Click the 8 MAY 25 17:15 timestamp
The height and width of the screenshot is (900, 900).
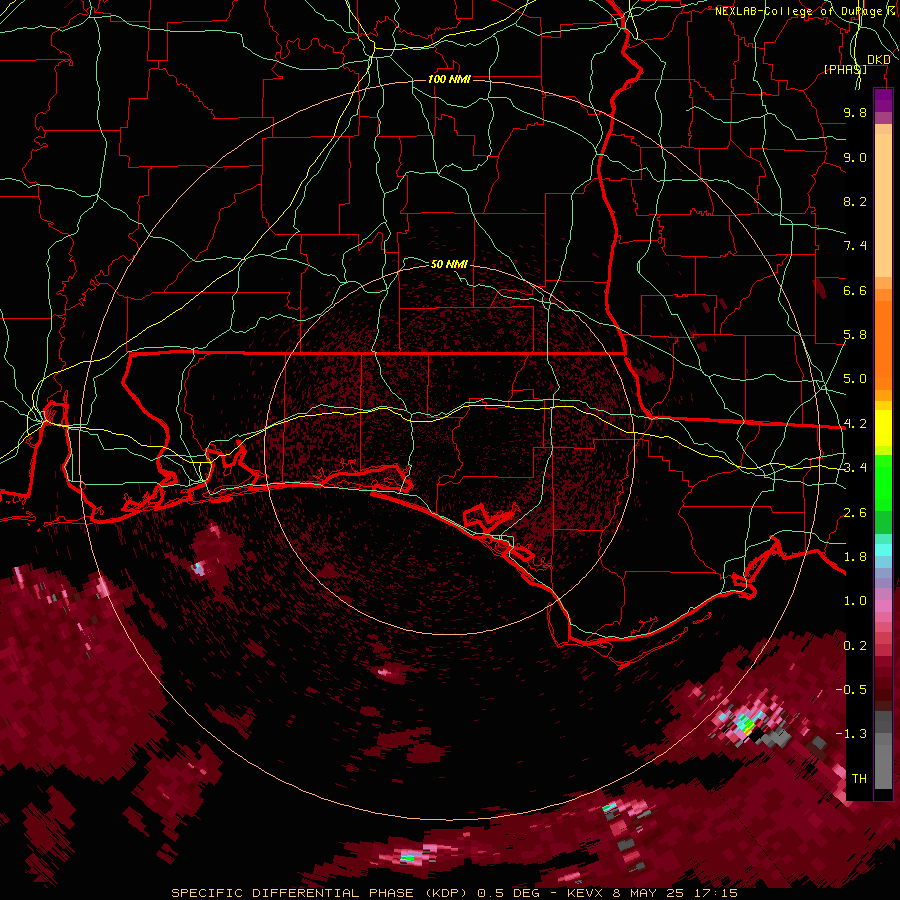point(675,893)
